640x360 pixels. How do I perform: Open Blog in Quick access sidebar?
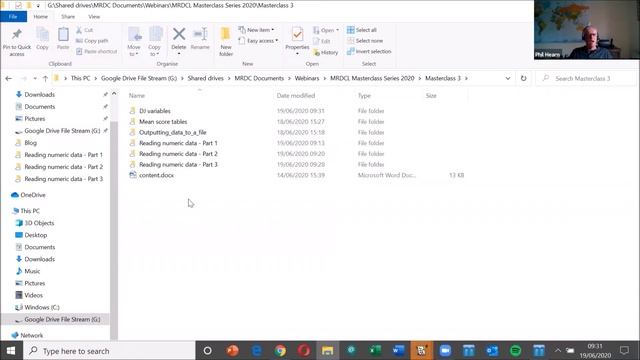(30, 142)
